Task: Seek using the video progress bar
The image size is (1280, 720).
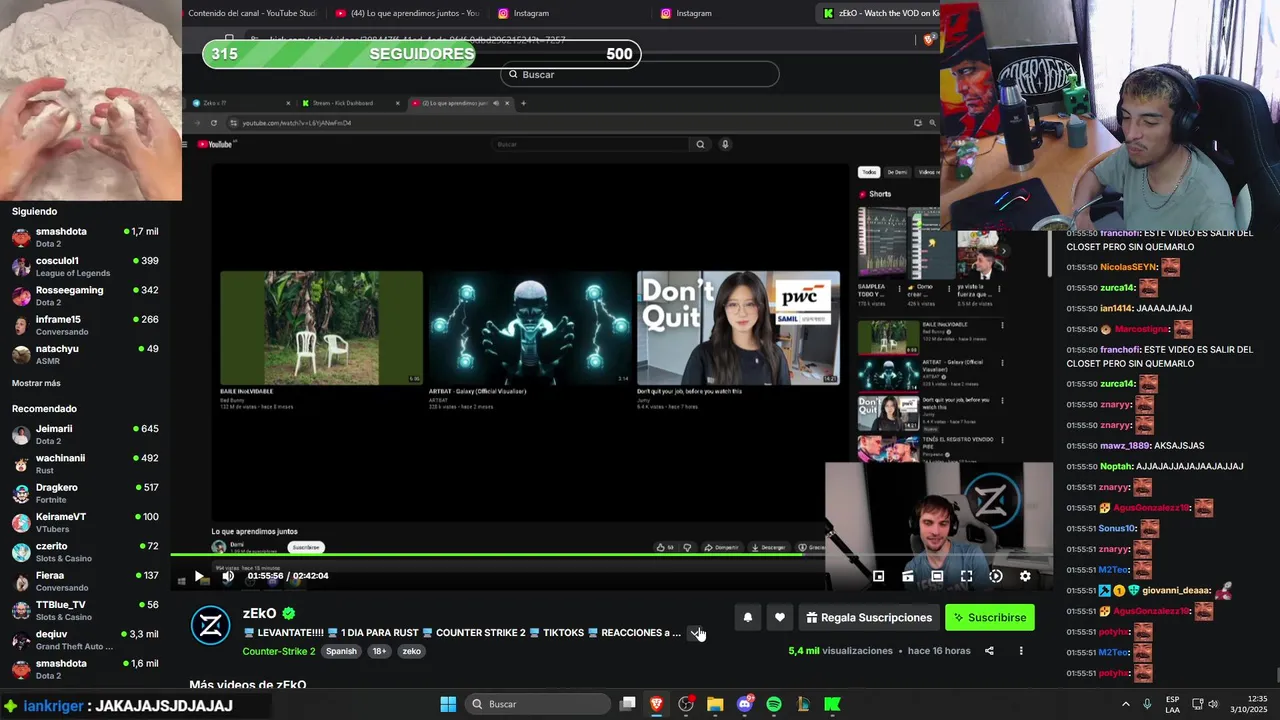Action: [x=611, y=555]
